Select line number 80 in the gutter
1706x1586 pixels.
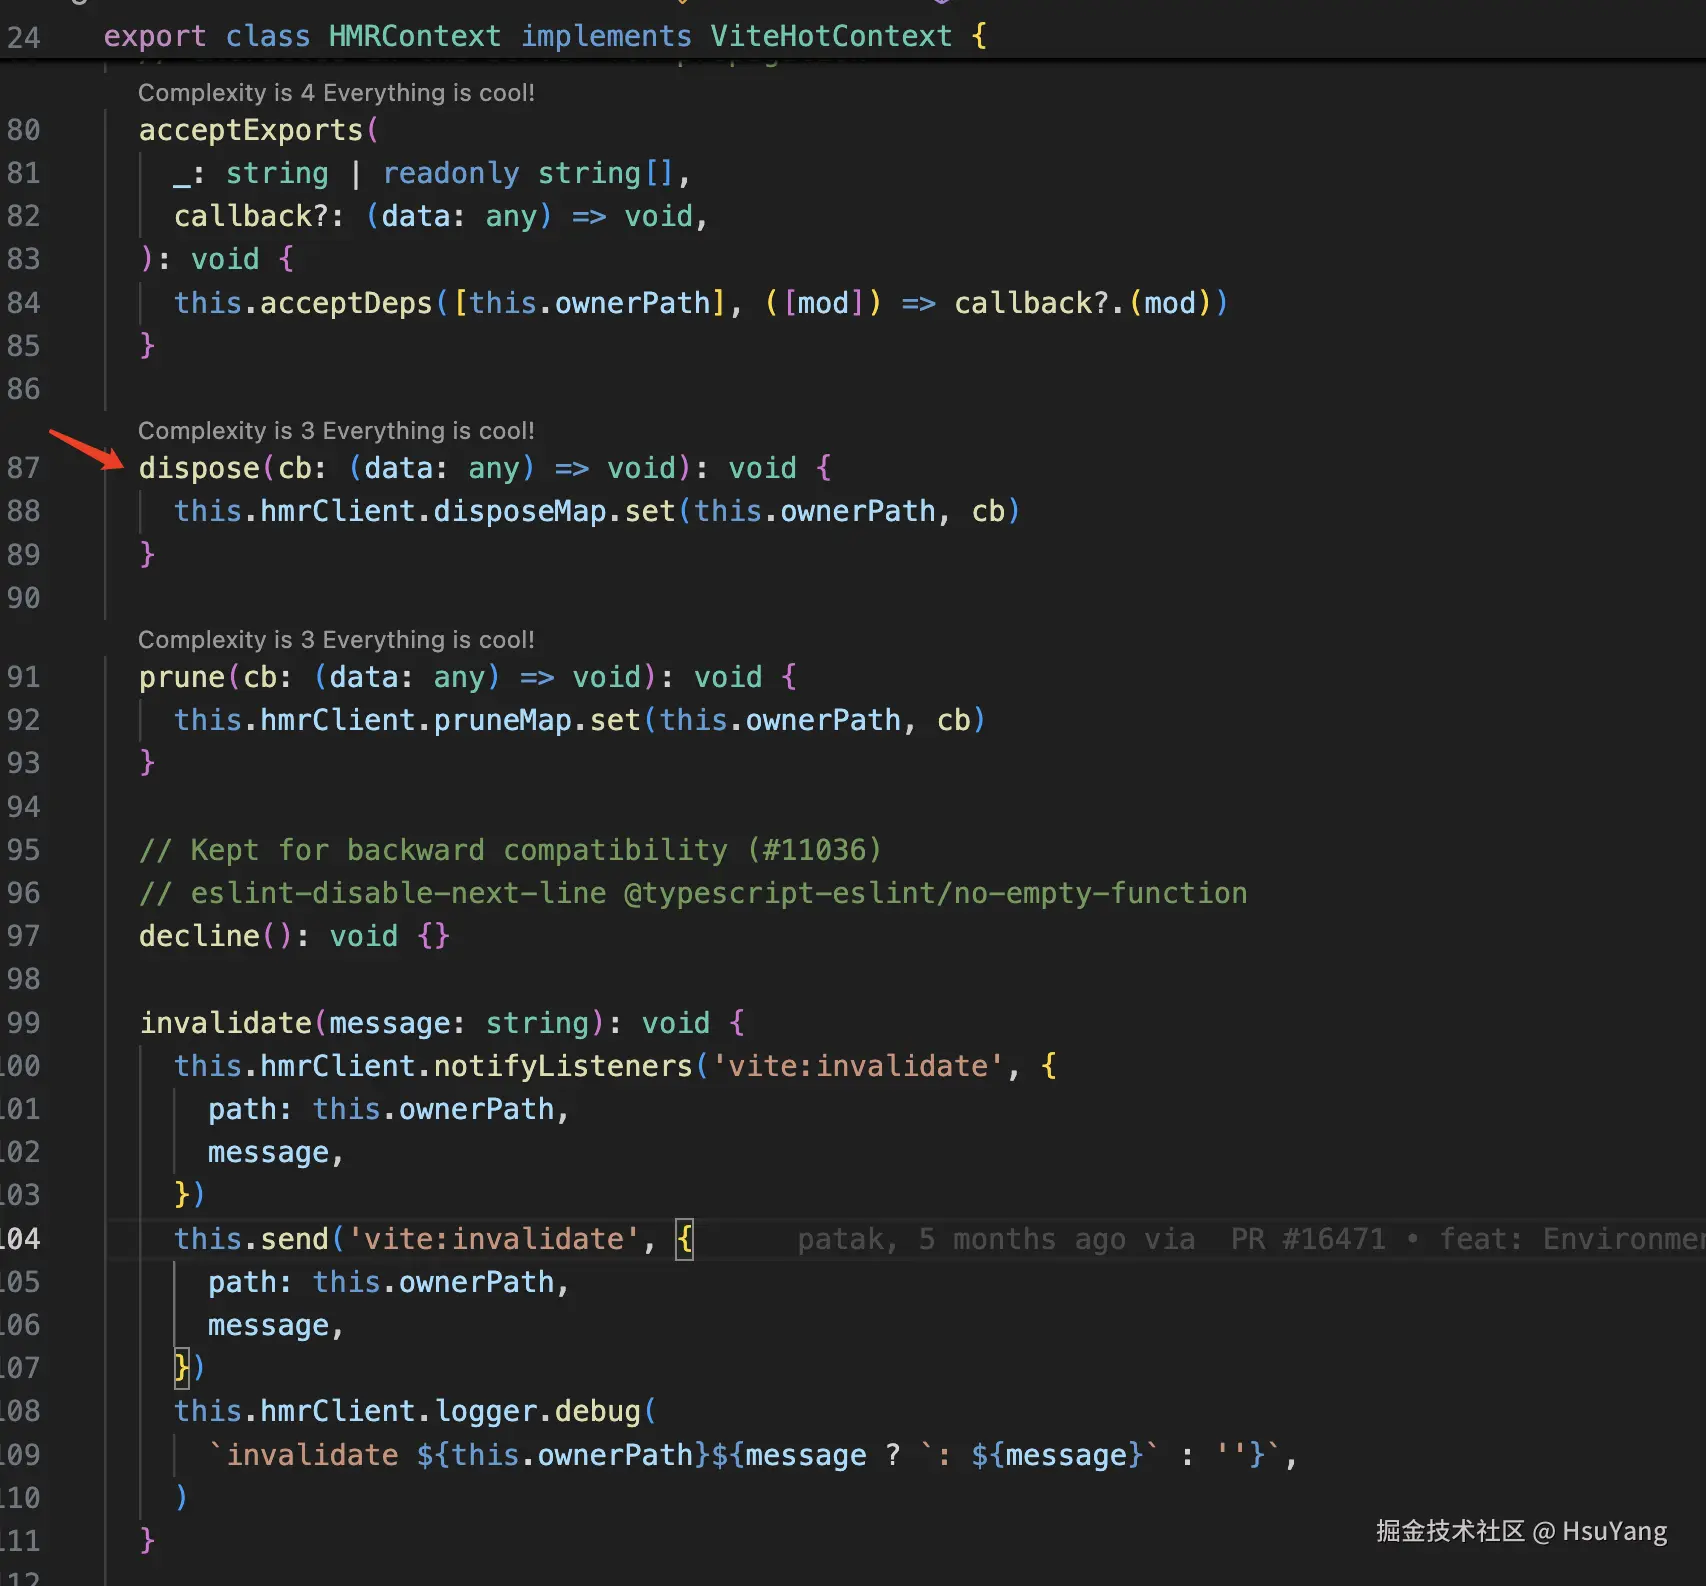pos(24,130)
